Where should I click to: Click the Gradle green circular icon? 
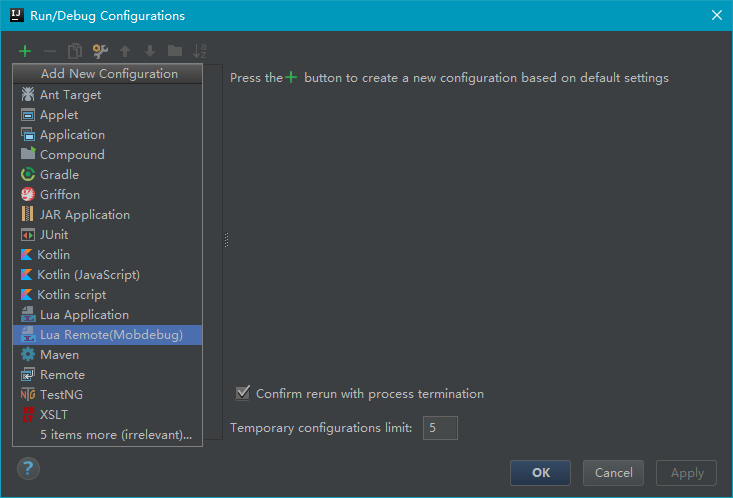point(28,174)
